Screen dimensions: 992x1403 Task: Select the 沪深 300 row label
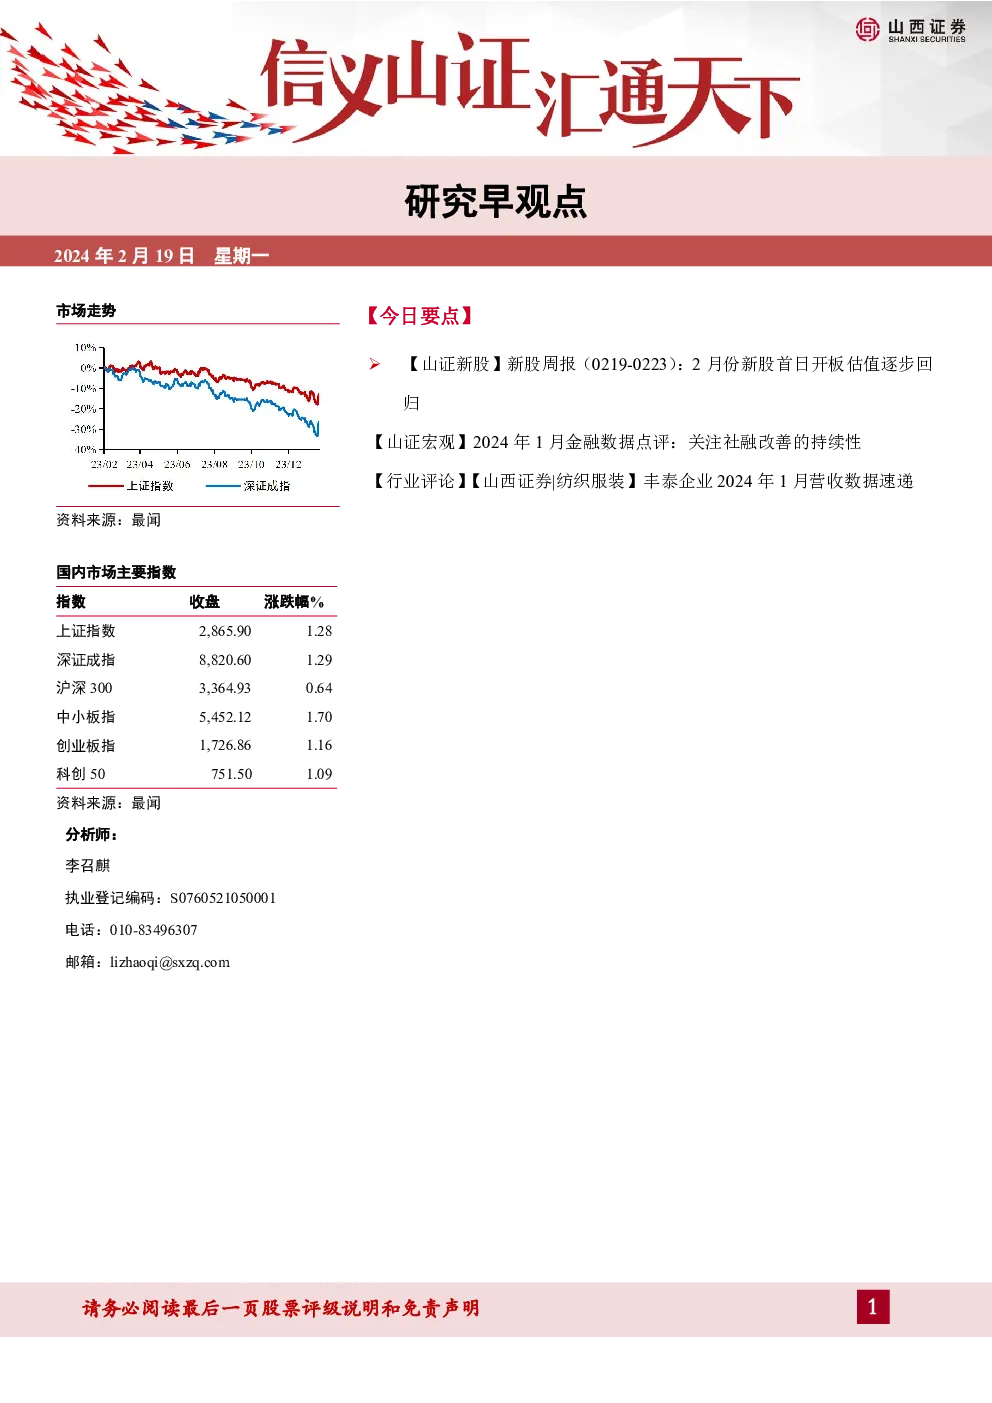(84, 688)
